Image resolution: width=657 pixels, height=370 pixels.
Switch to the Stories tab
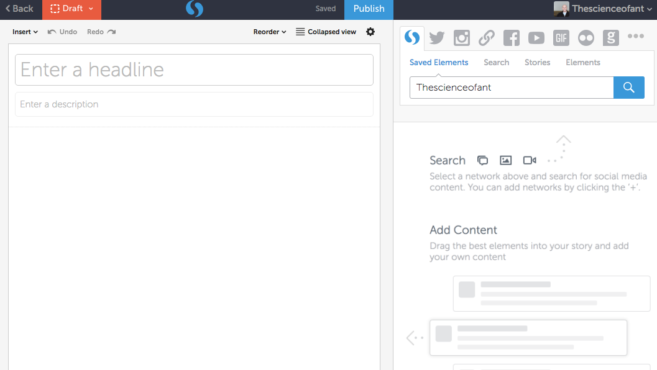coord(537,62)
